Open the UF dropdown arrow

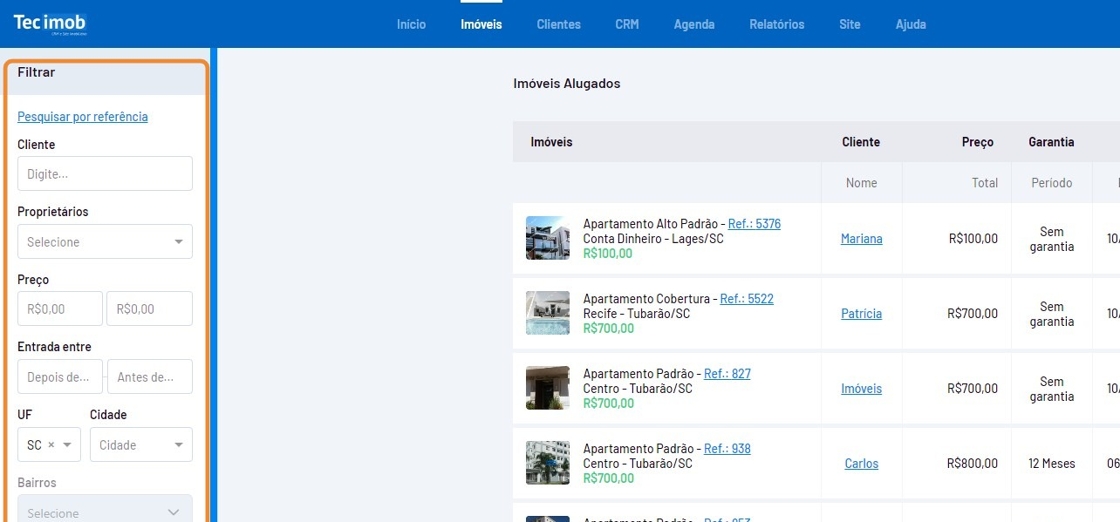pyautogui.click(x=68, y=445)
